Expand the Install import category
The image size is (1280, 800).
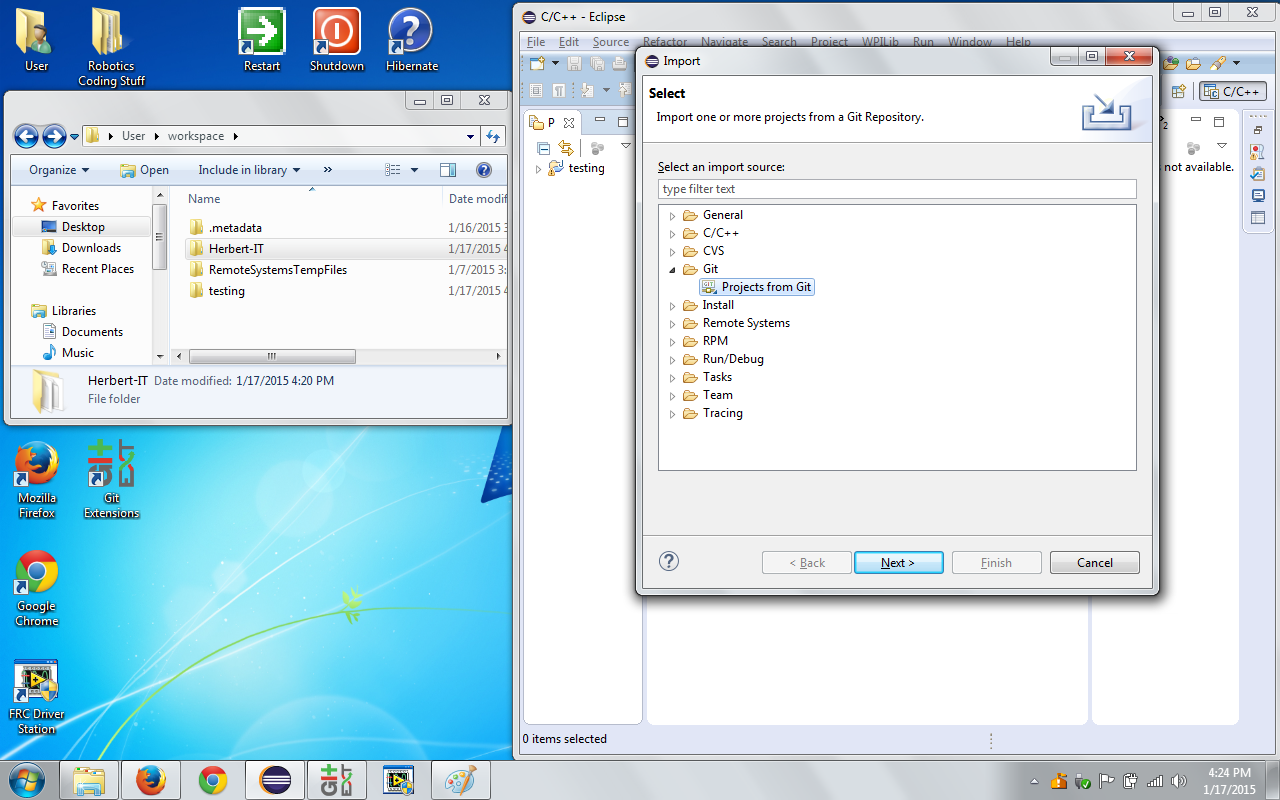tap(672, 305)
